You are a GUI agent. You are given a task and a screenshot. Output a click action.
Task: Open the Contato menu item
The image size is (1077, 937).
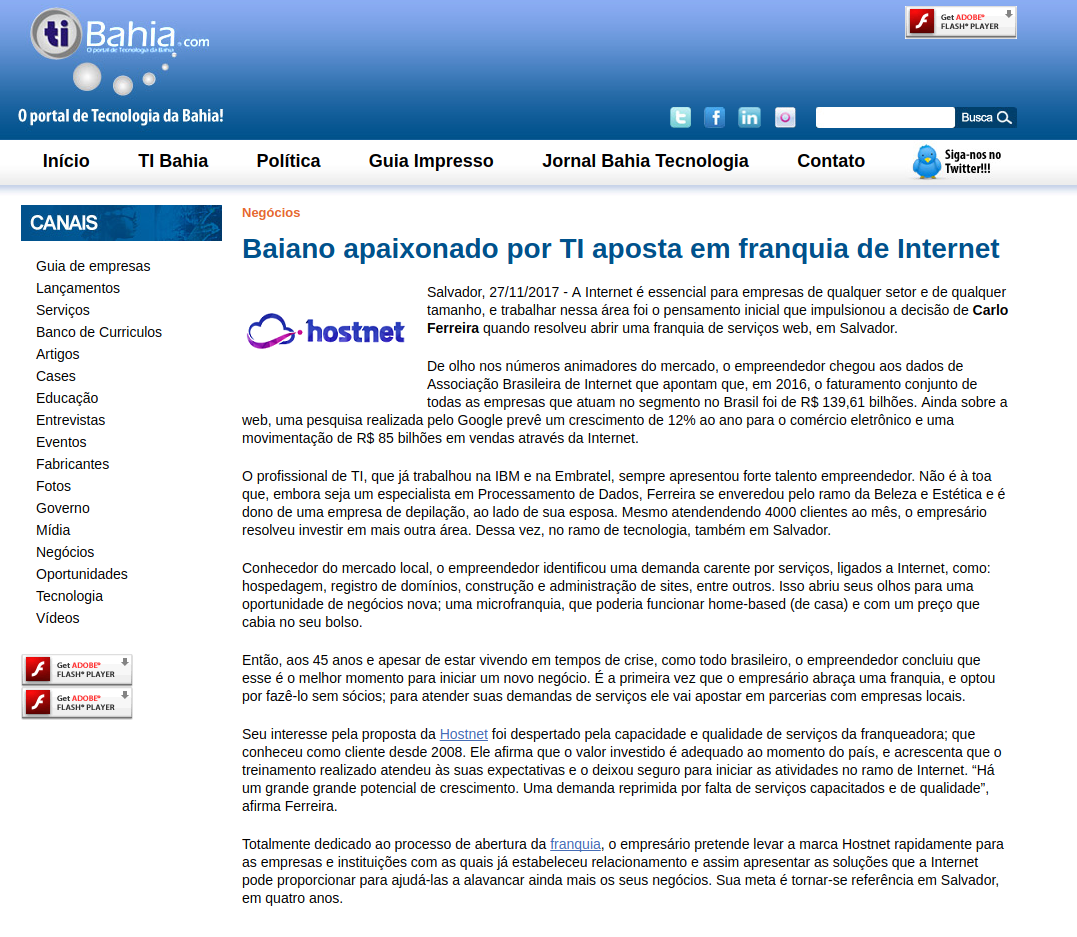(831, 161)
